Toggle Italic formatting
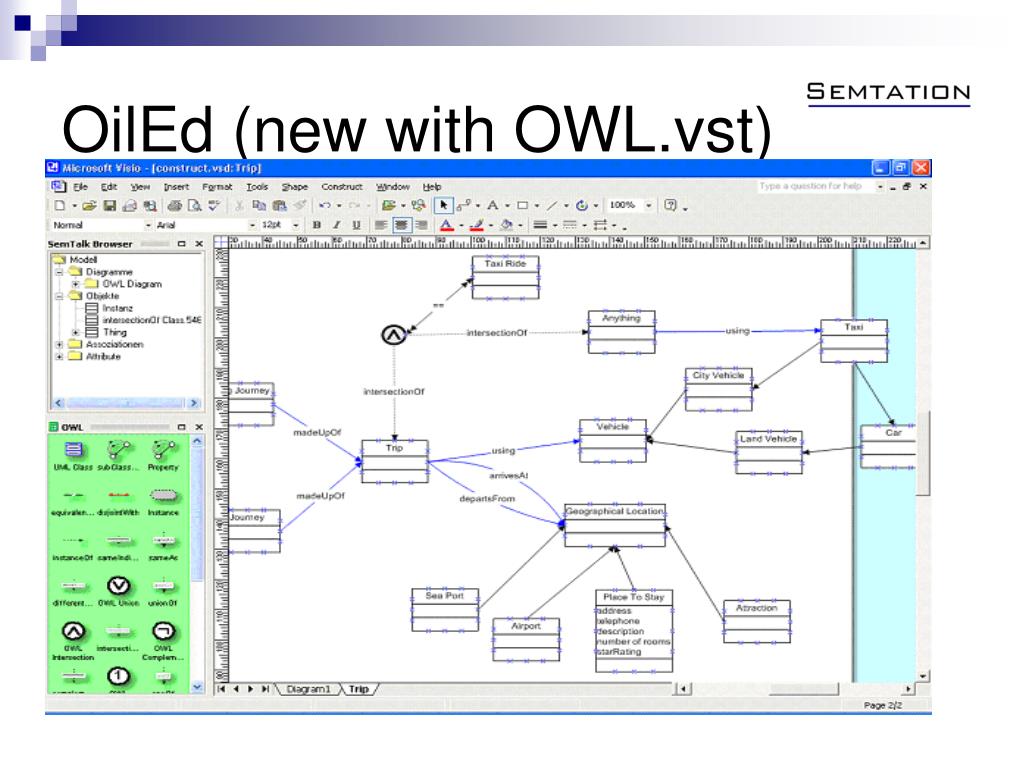1024x768 pixels. pyautogui.click(x=336, y=225)
